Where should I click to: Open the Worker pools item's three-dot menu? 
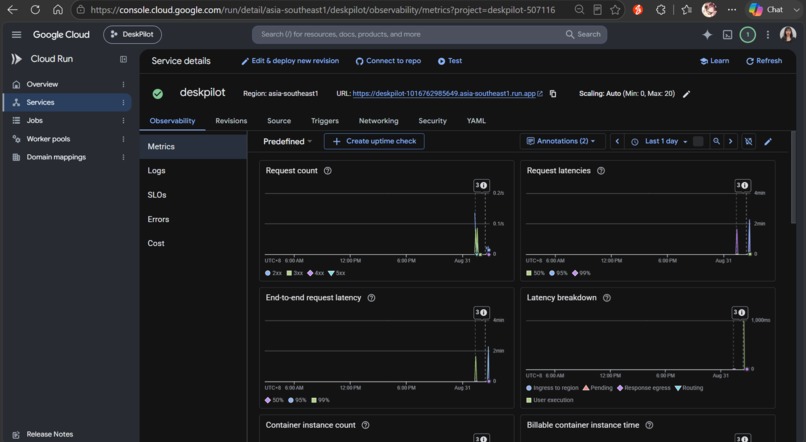click(123, 139)
